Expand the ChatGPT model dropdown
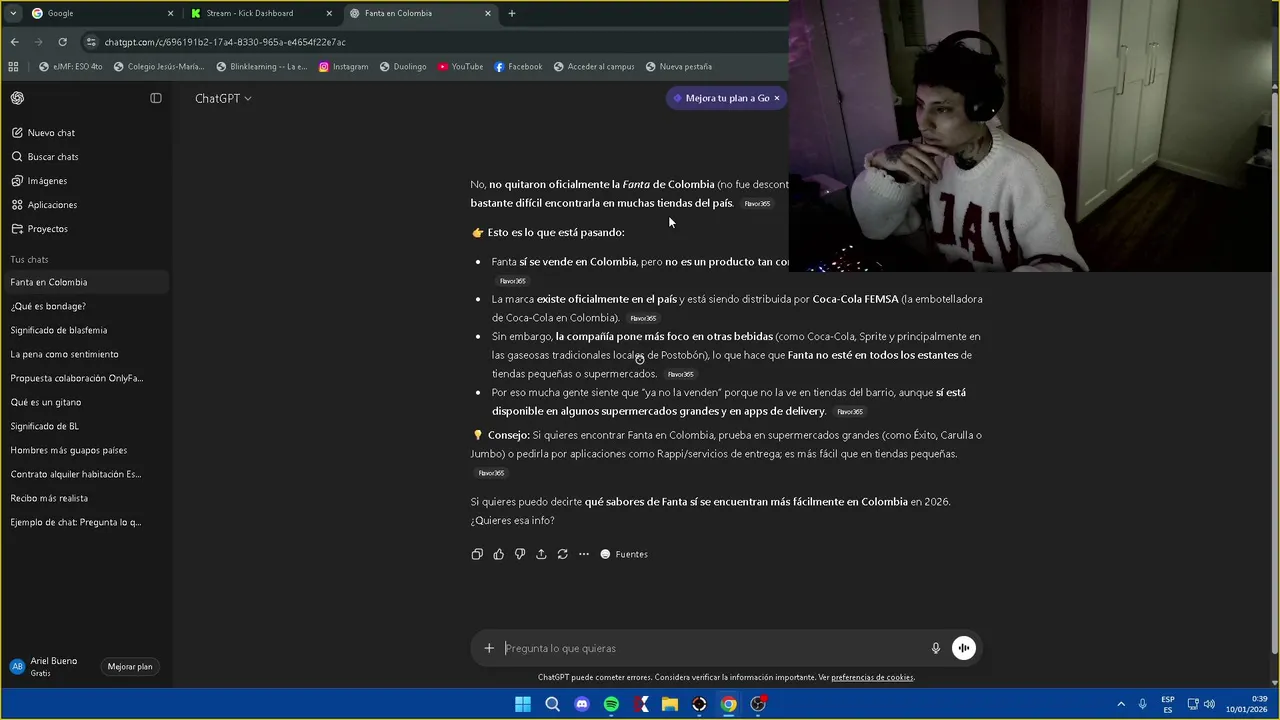Viewport: 1280px width, 720px height. pyautogui.click(x=223, y=98)
